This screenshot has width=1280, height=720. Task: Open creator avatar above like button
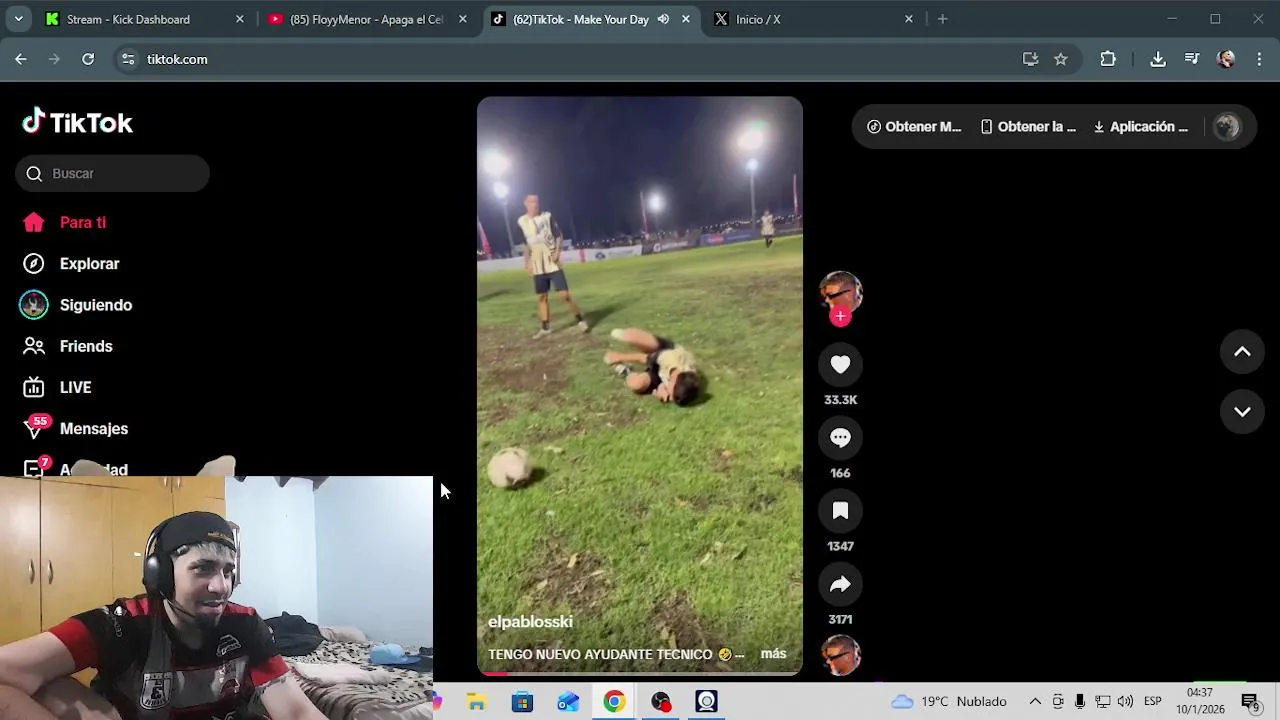[x=840, y=291]
